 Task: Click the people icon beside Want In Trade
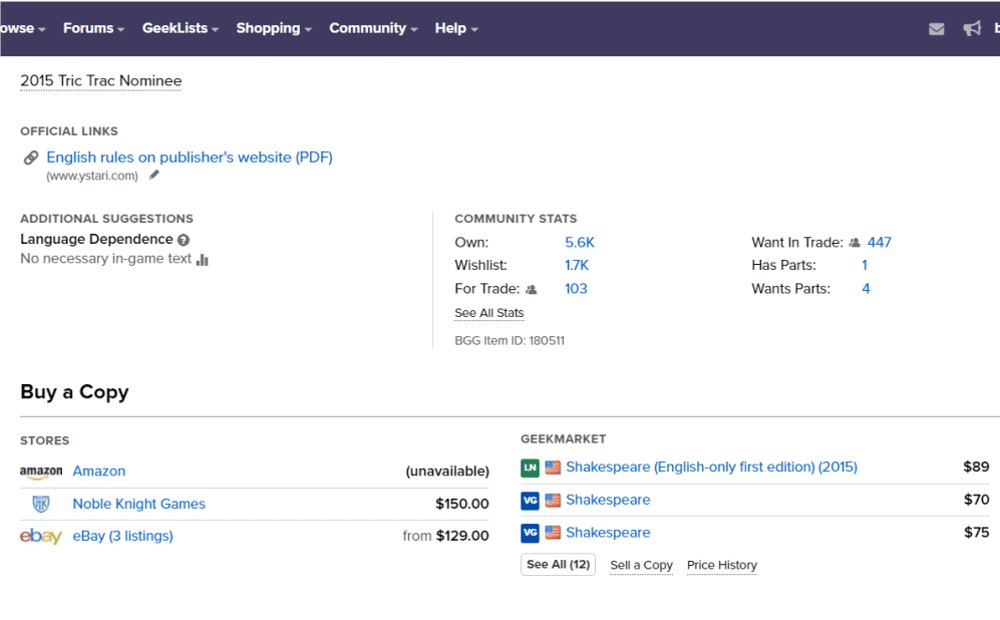pyautogui.click(x=855, y=242)
